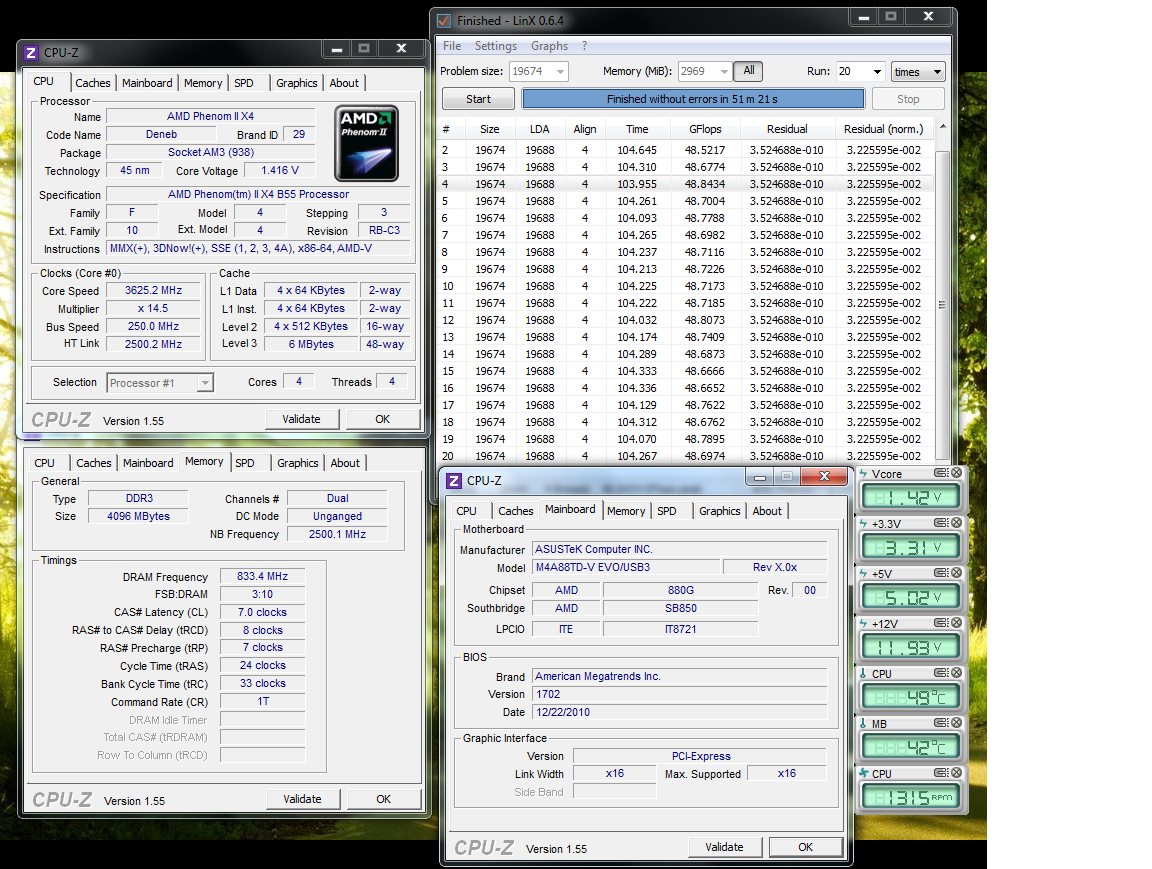The width and height of the screenshot is (1152, 869).
Task: Close the +12V sensor gadget
Action: tap(957, 623)
